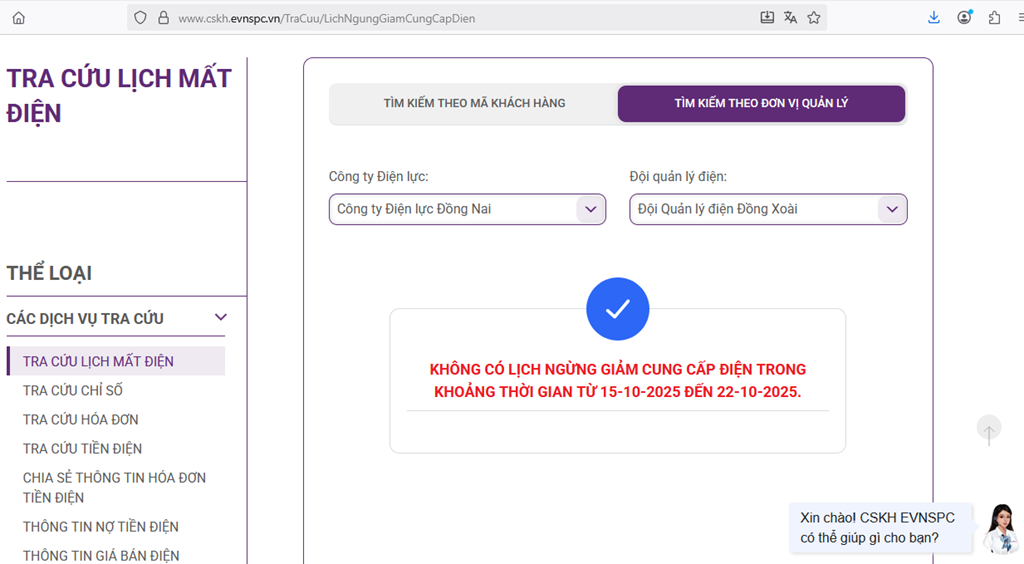Viewport: 1024px width, 564px height.
Task: Open the Firefox account profile icon
Action: coord(964,17)
